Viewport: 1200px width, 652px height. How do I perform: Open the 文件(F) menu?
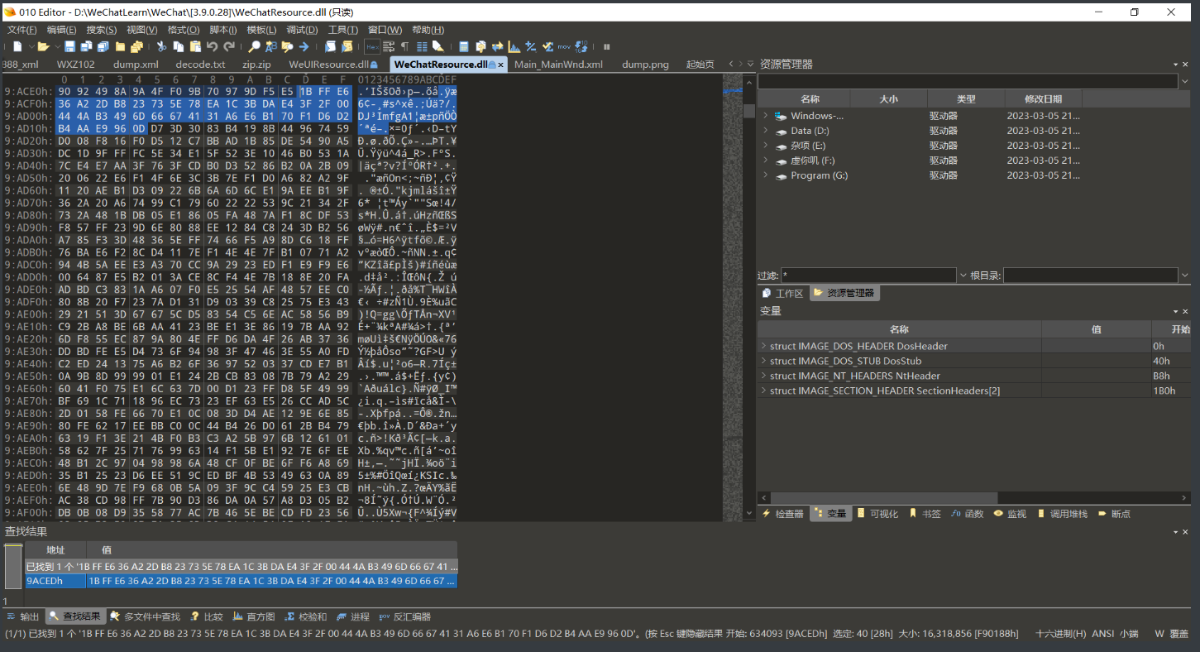point(22,30)
